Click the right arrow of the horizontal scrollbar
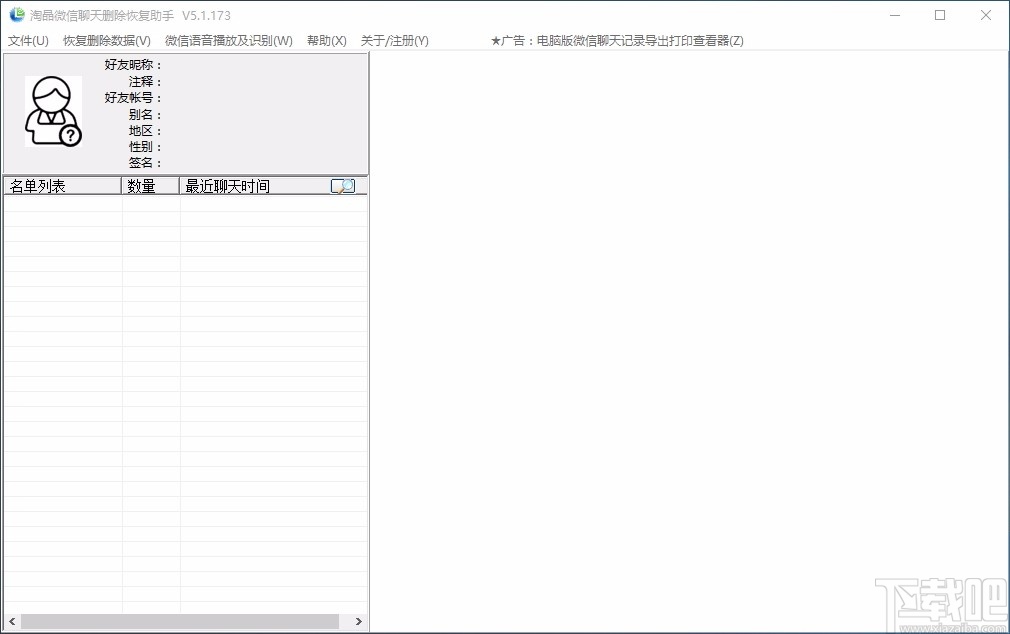This screenshot has width=1010, height=634. point(359,622)
